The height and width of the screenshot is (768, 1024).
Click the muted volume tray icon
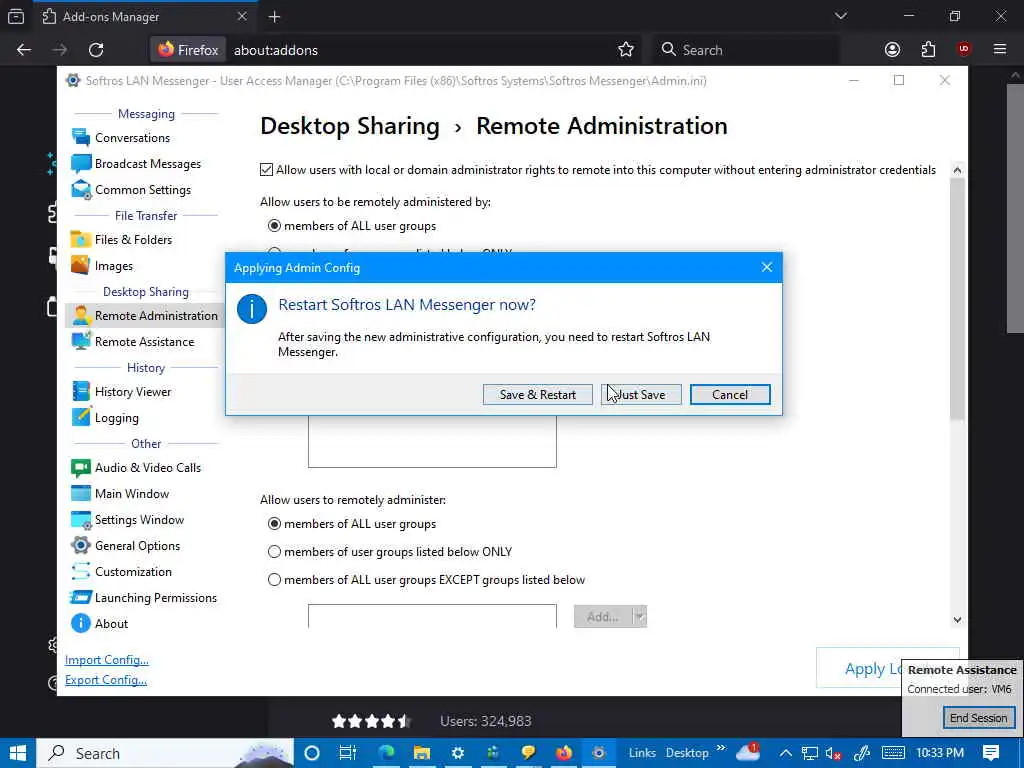(x=832, y=753)
